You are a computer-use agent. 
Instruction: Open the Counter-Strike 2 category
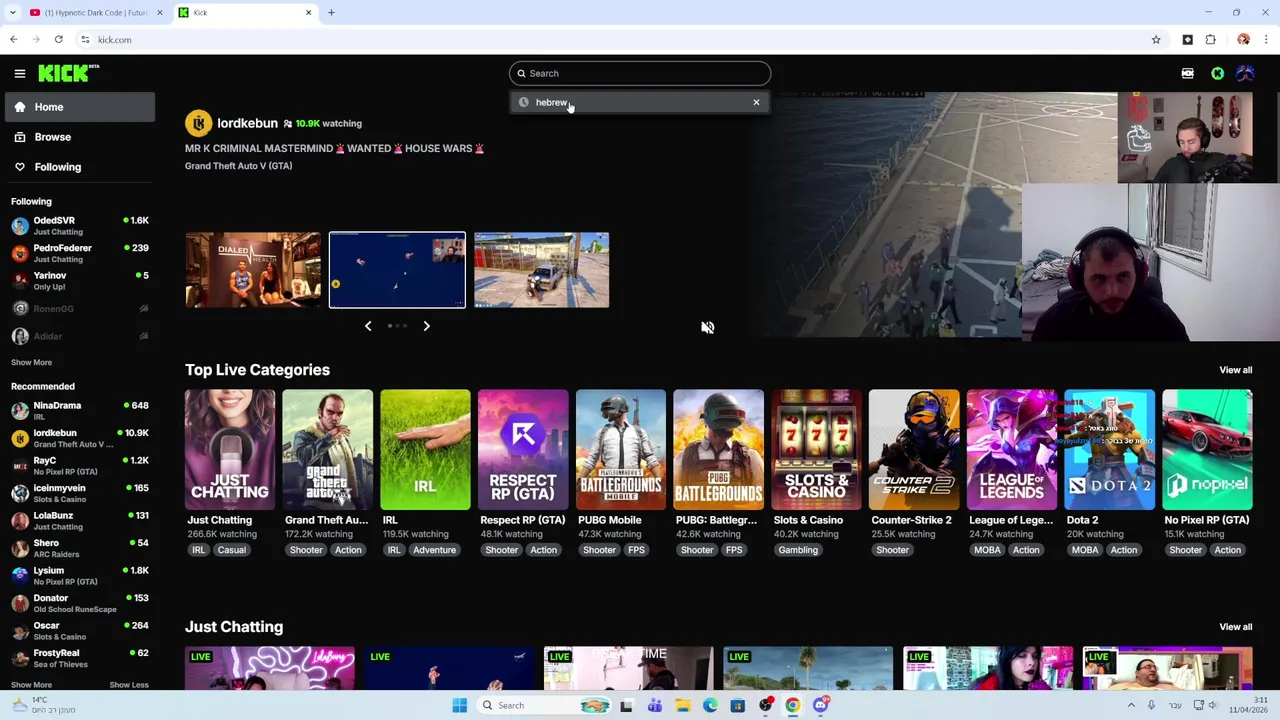pos(914,450)
